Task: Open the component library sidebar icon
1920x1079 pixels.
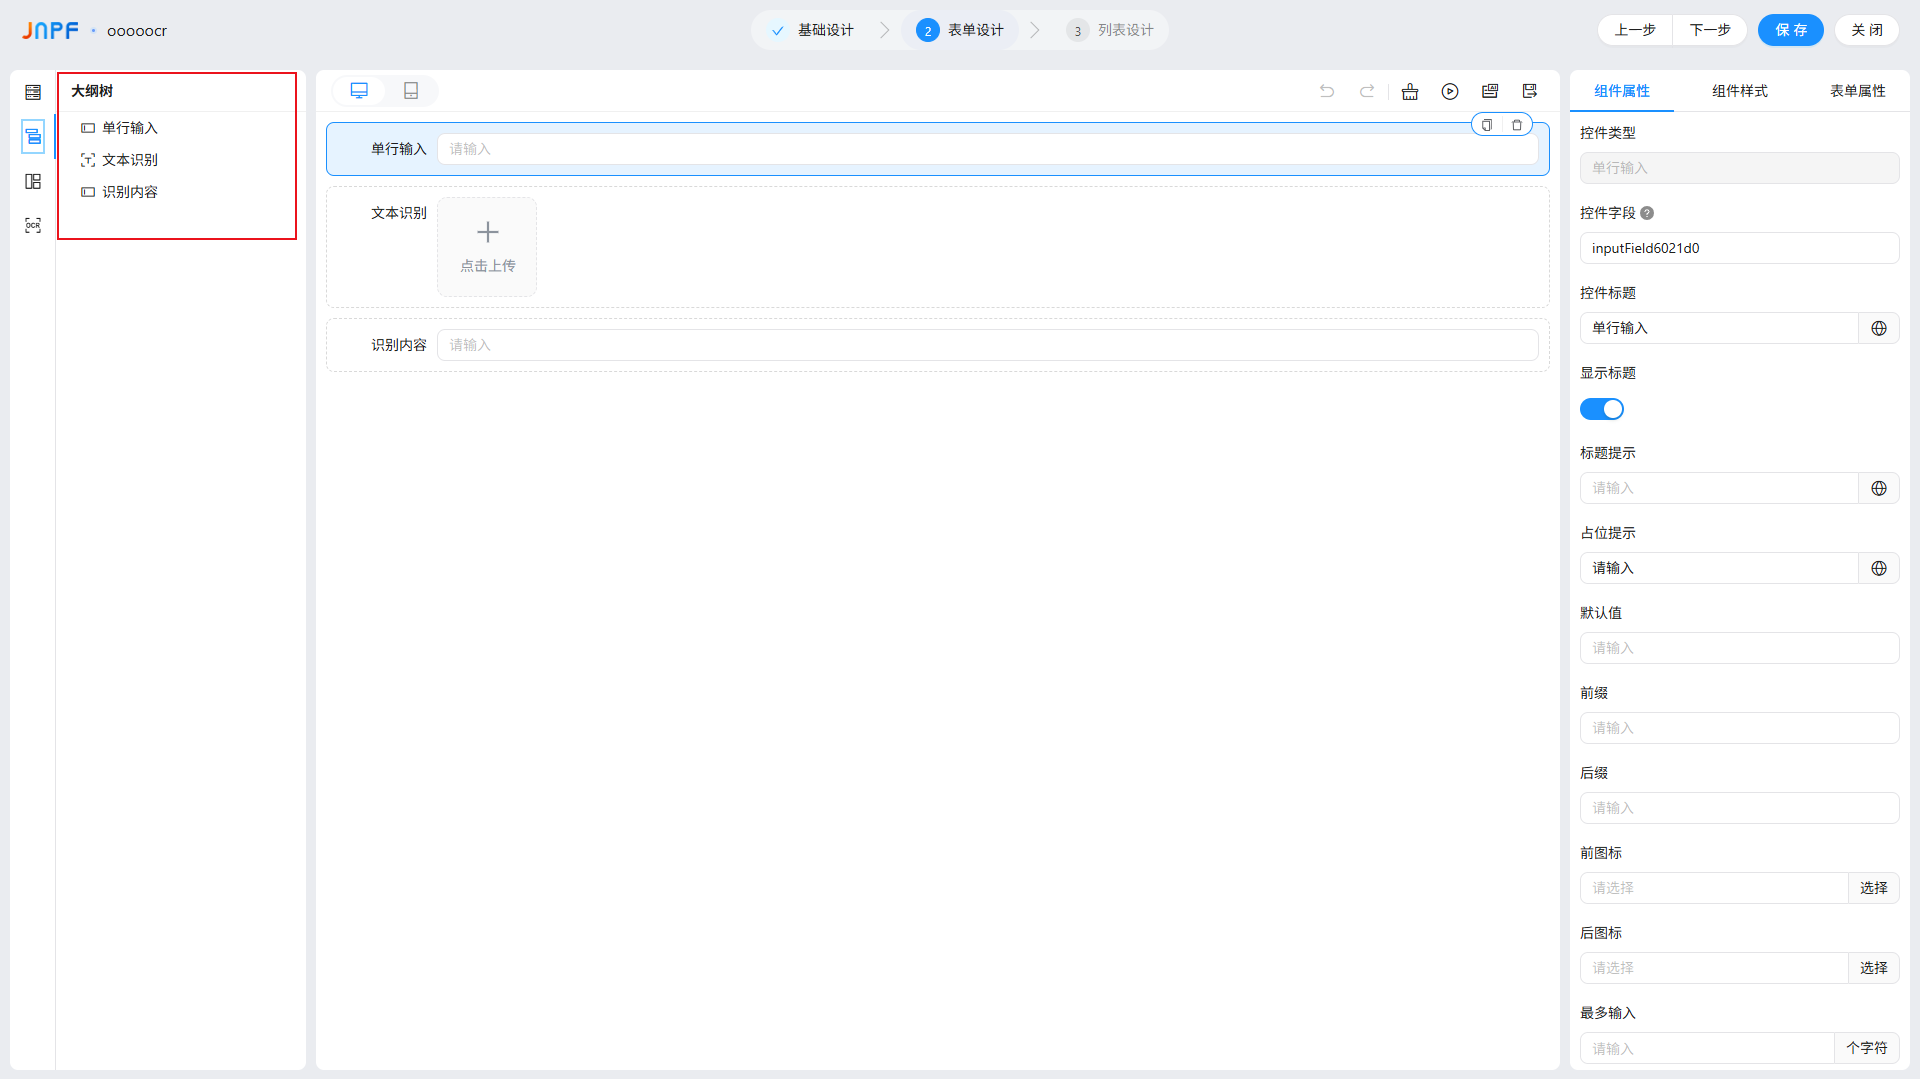Action: (33, 93)
